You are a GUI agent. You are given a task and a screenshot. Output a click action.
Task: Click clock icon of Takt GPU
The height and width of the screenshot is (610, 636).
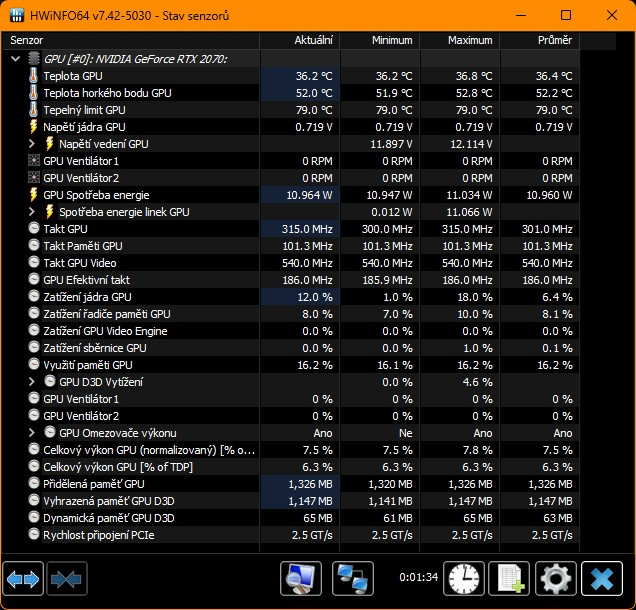(x=34, y=228)
